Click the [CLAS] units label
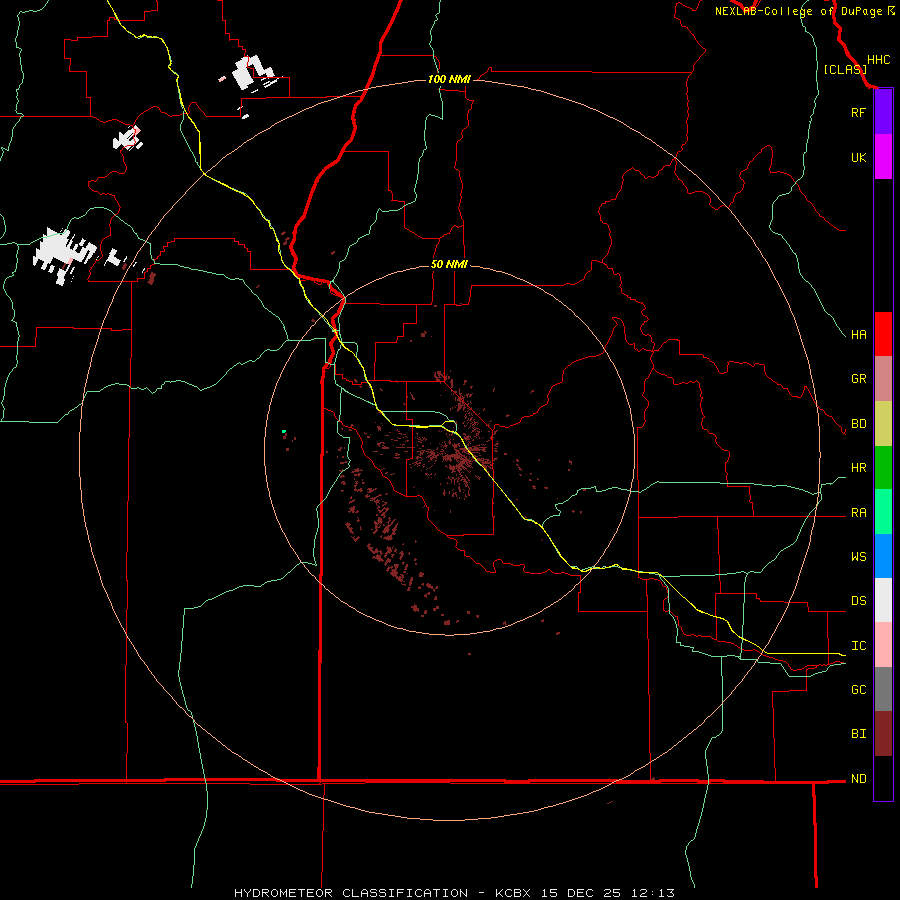Screen dimensions: 900x900 click(845, 70)
